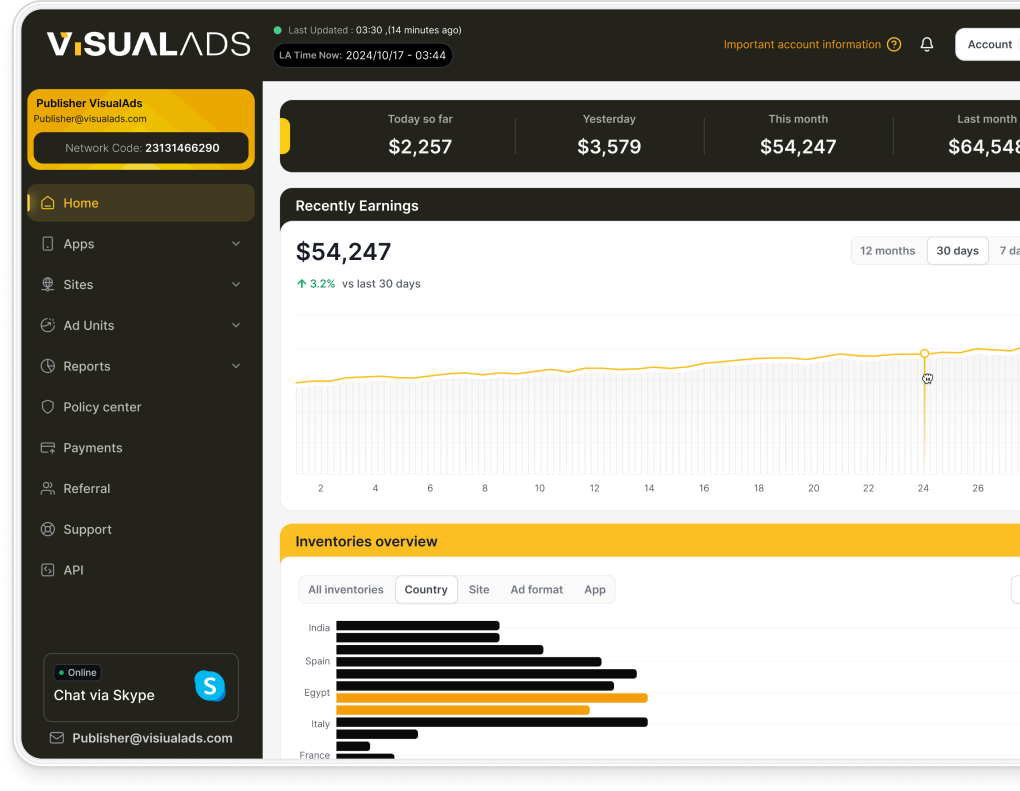The width and height of the screenshot is (1020, 791).
Task: Click the VisualAds logo
Action: click(148, 44)
